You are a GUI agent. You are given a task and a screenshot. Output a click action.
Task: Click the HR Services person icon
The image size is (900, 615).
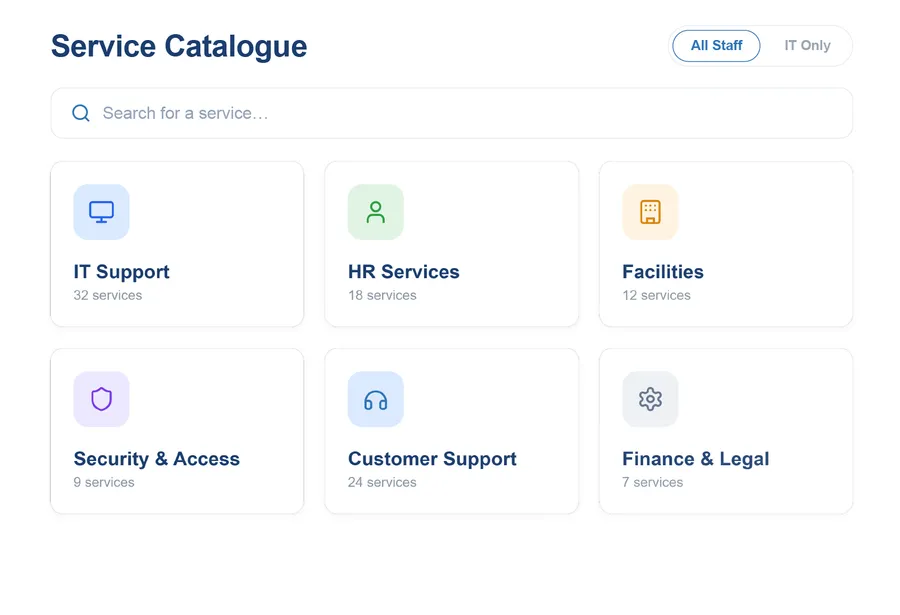pos(375,212)
